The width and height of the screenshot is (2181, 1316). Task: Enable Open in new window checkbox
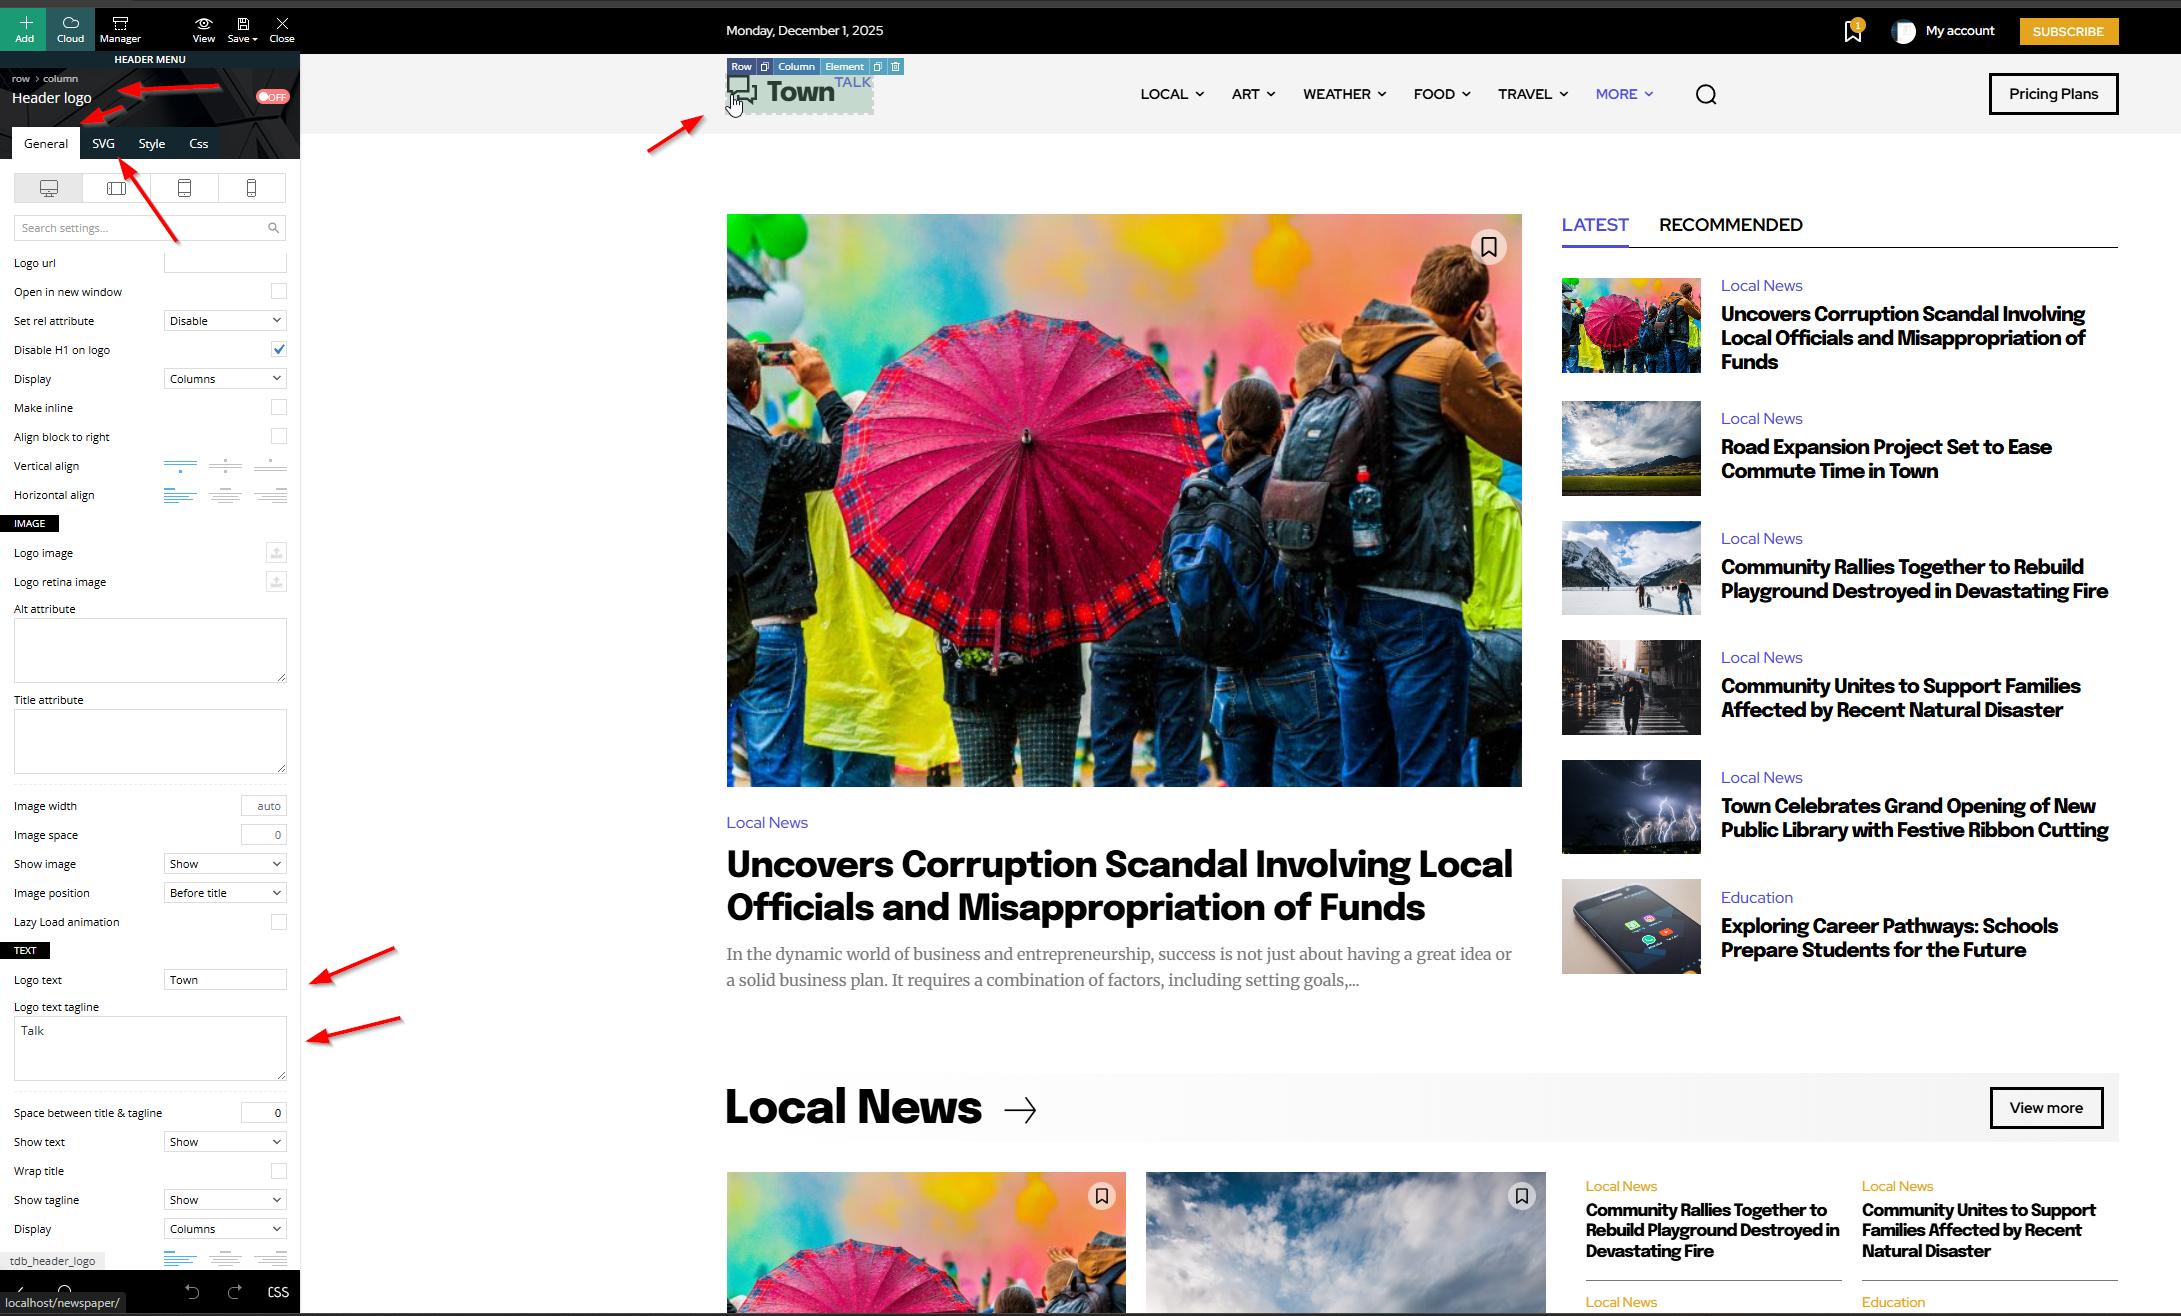coord(279,291)
